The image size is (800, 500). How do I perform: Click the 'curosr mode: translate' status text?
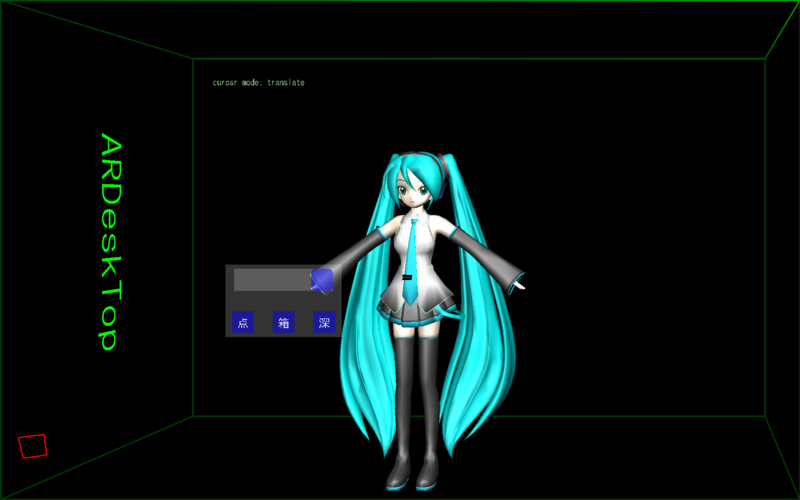click(x=259, y=82)
